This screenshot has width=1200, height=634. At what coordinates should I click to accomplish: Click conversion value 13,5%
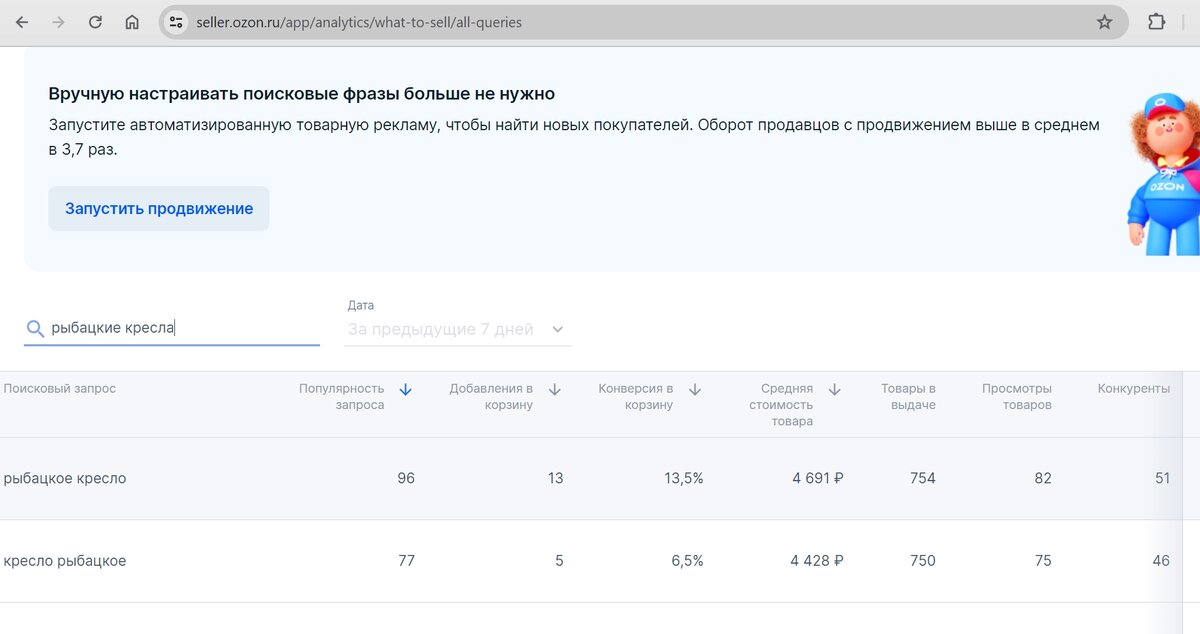684,478
